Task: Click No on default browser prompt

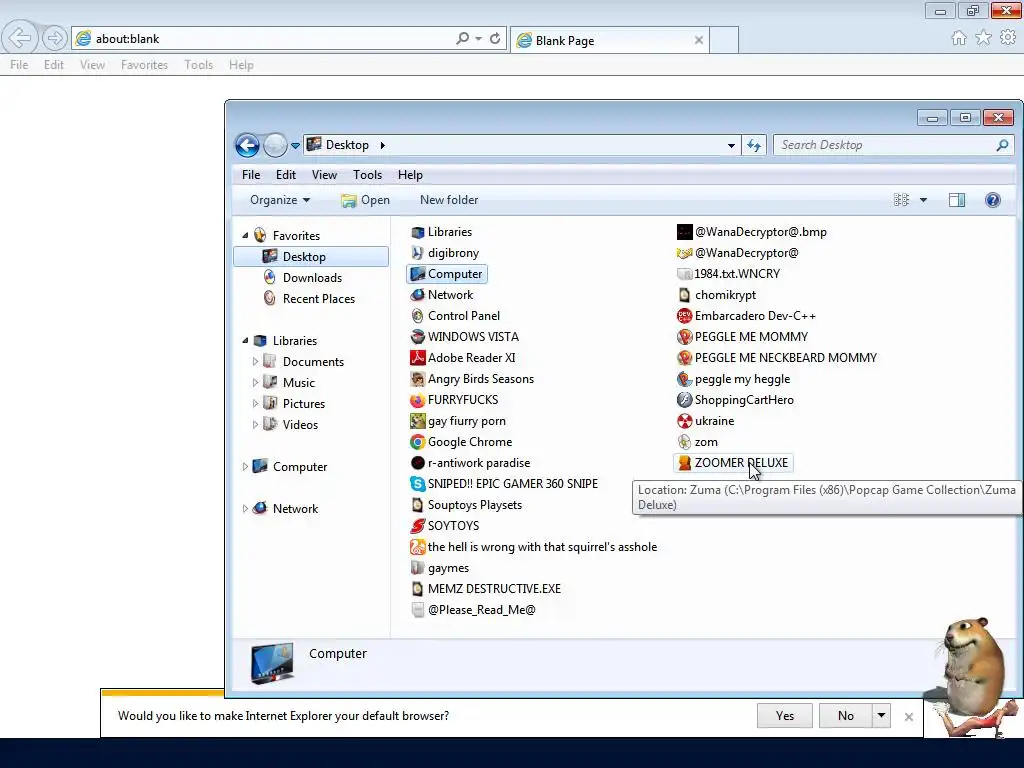Action: click(x=846, y=716)
